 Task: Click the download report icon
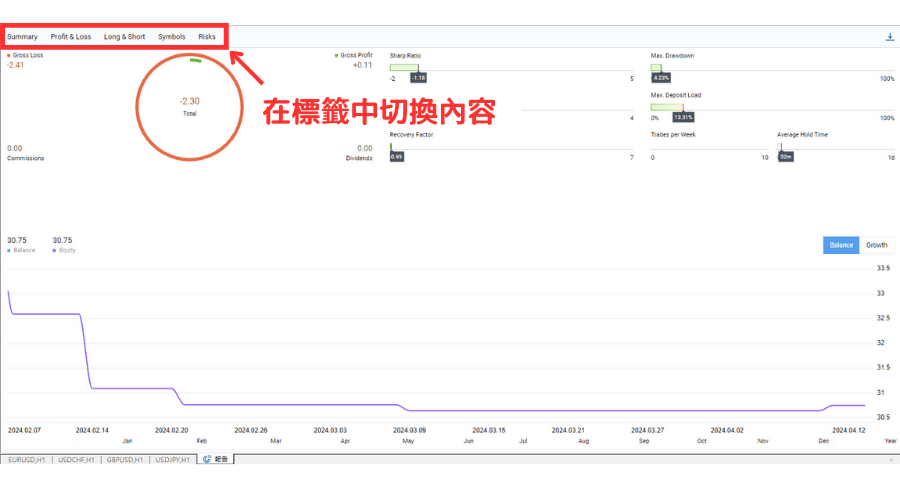pyautogui.click(x=890, y=37)
